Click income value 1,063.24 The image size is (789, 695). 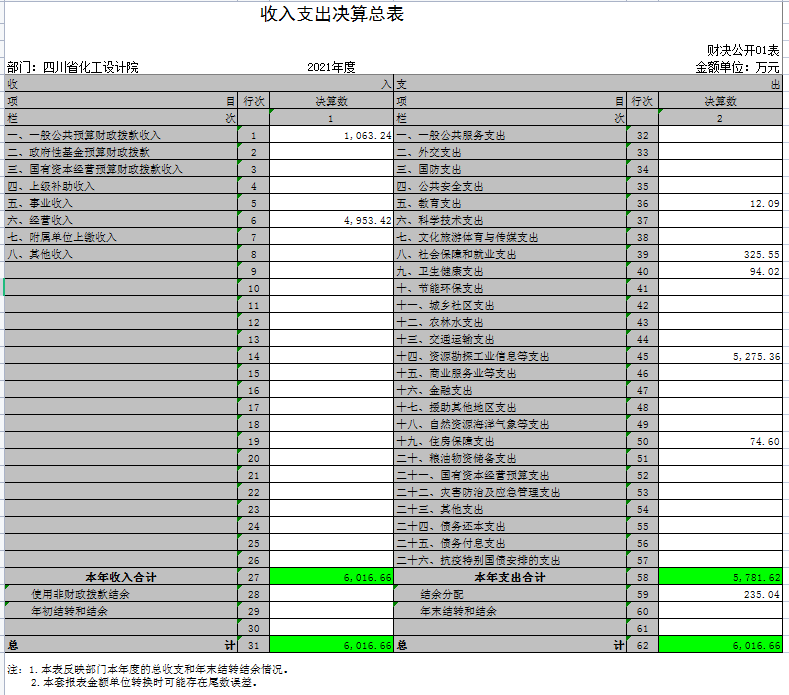(332, 135)
